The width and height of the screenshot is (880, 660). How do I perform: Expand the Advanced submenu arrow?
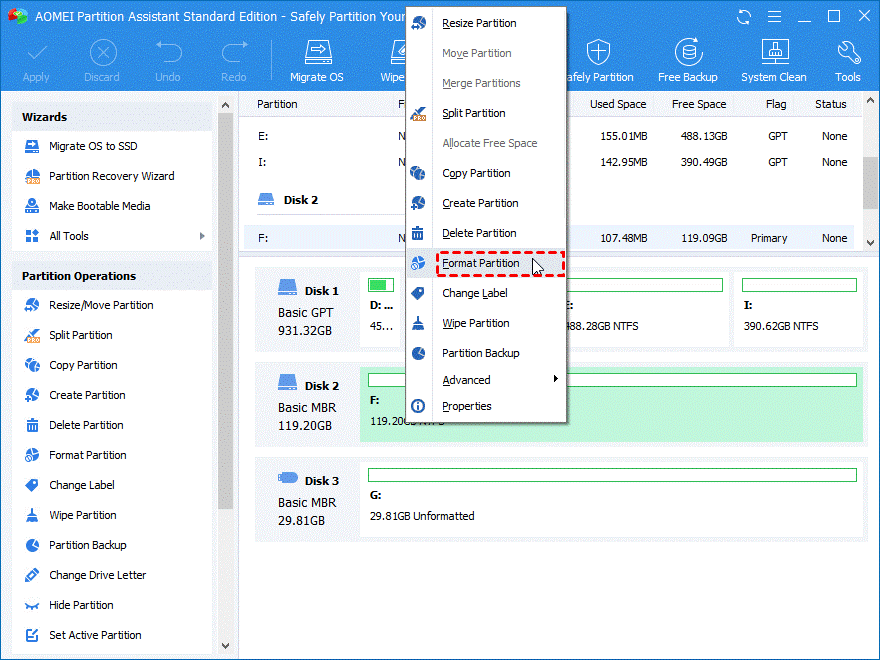click(x=555, y=380)
